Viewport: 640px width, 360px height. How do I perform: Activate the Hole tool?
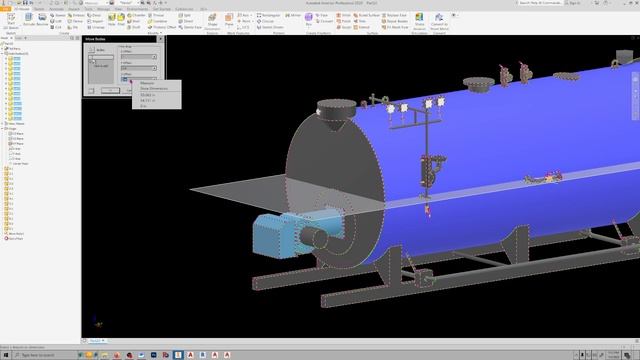tap(112, 20)
